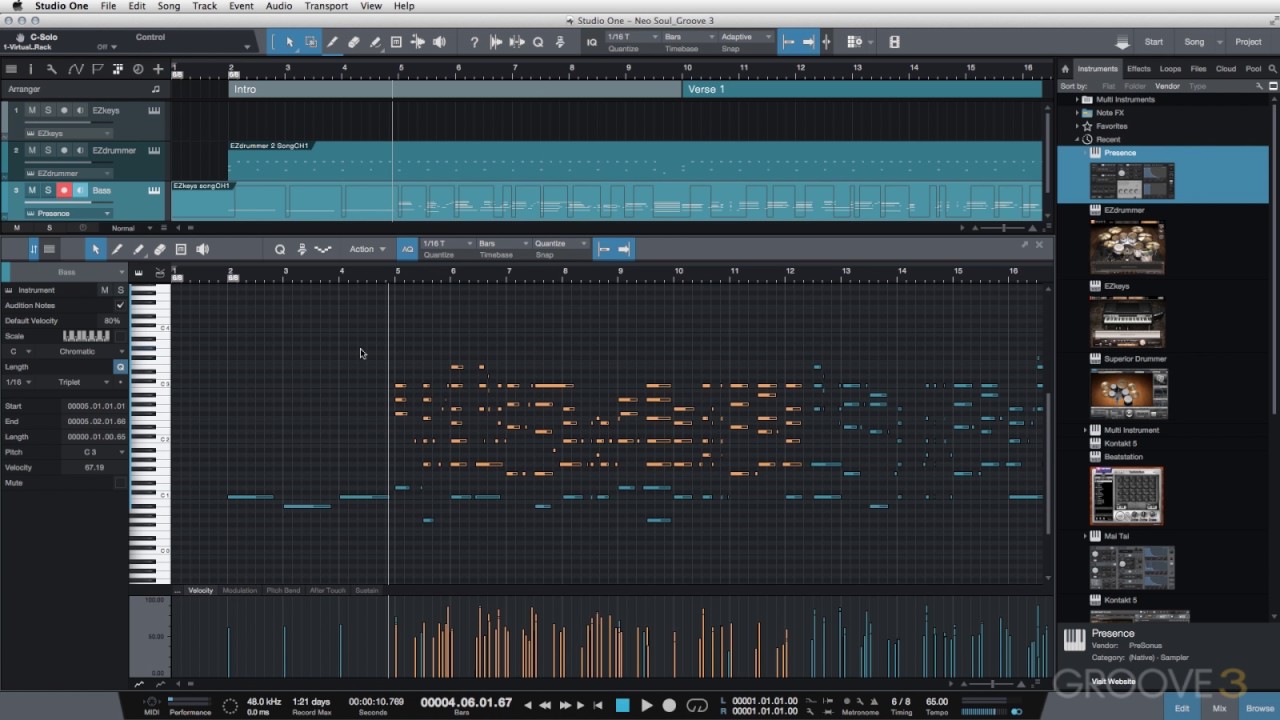Open the track list icon above the Arranger

point(11,69)
